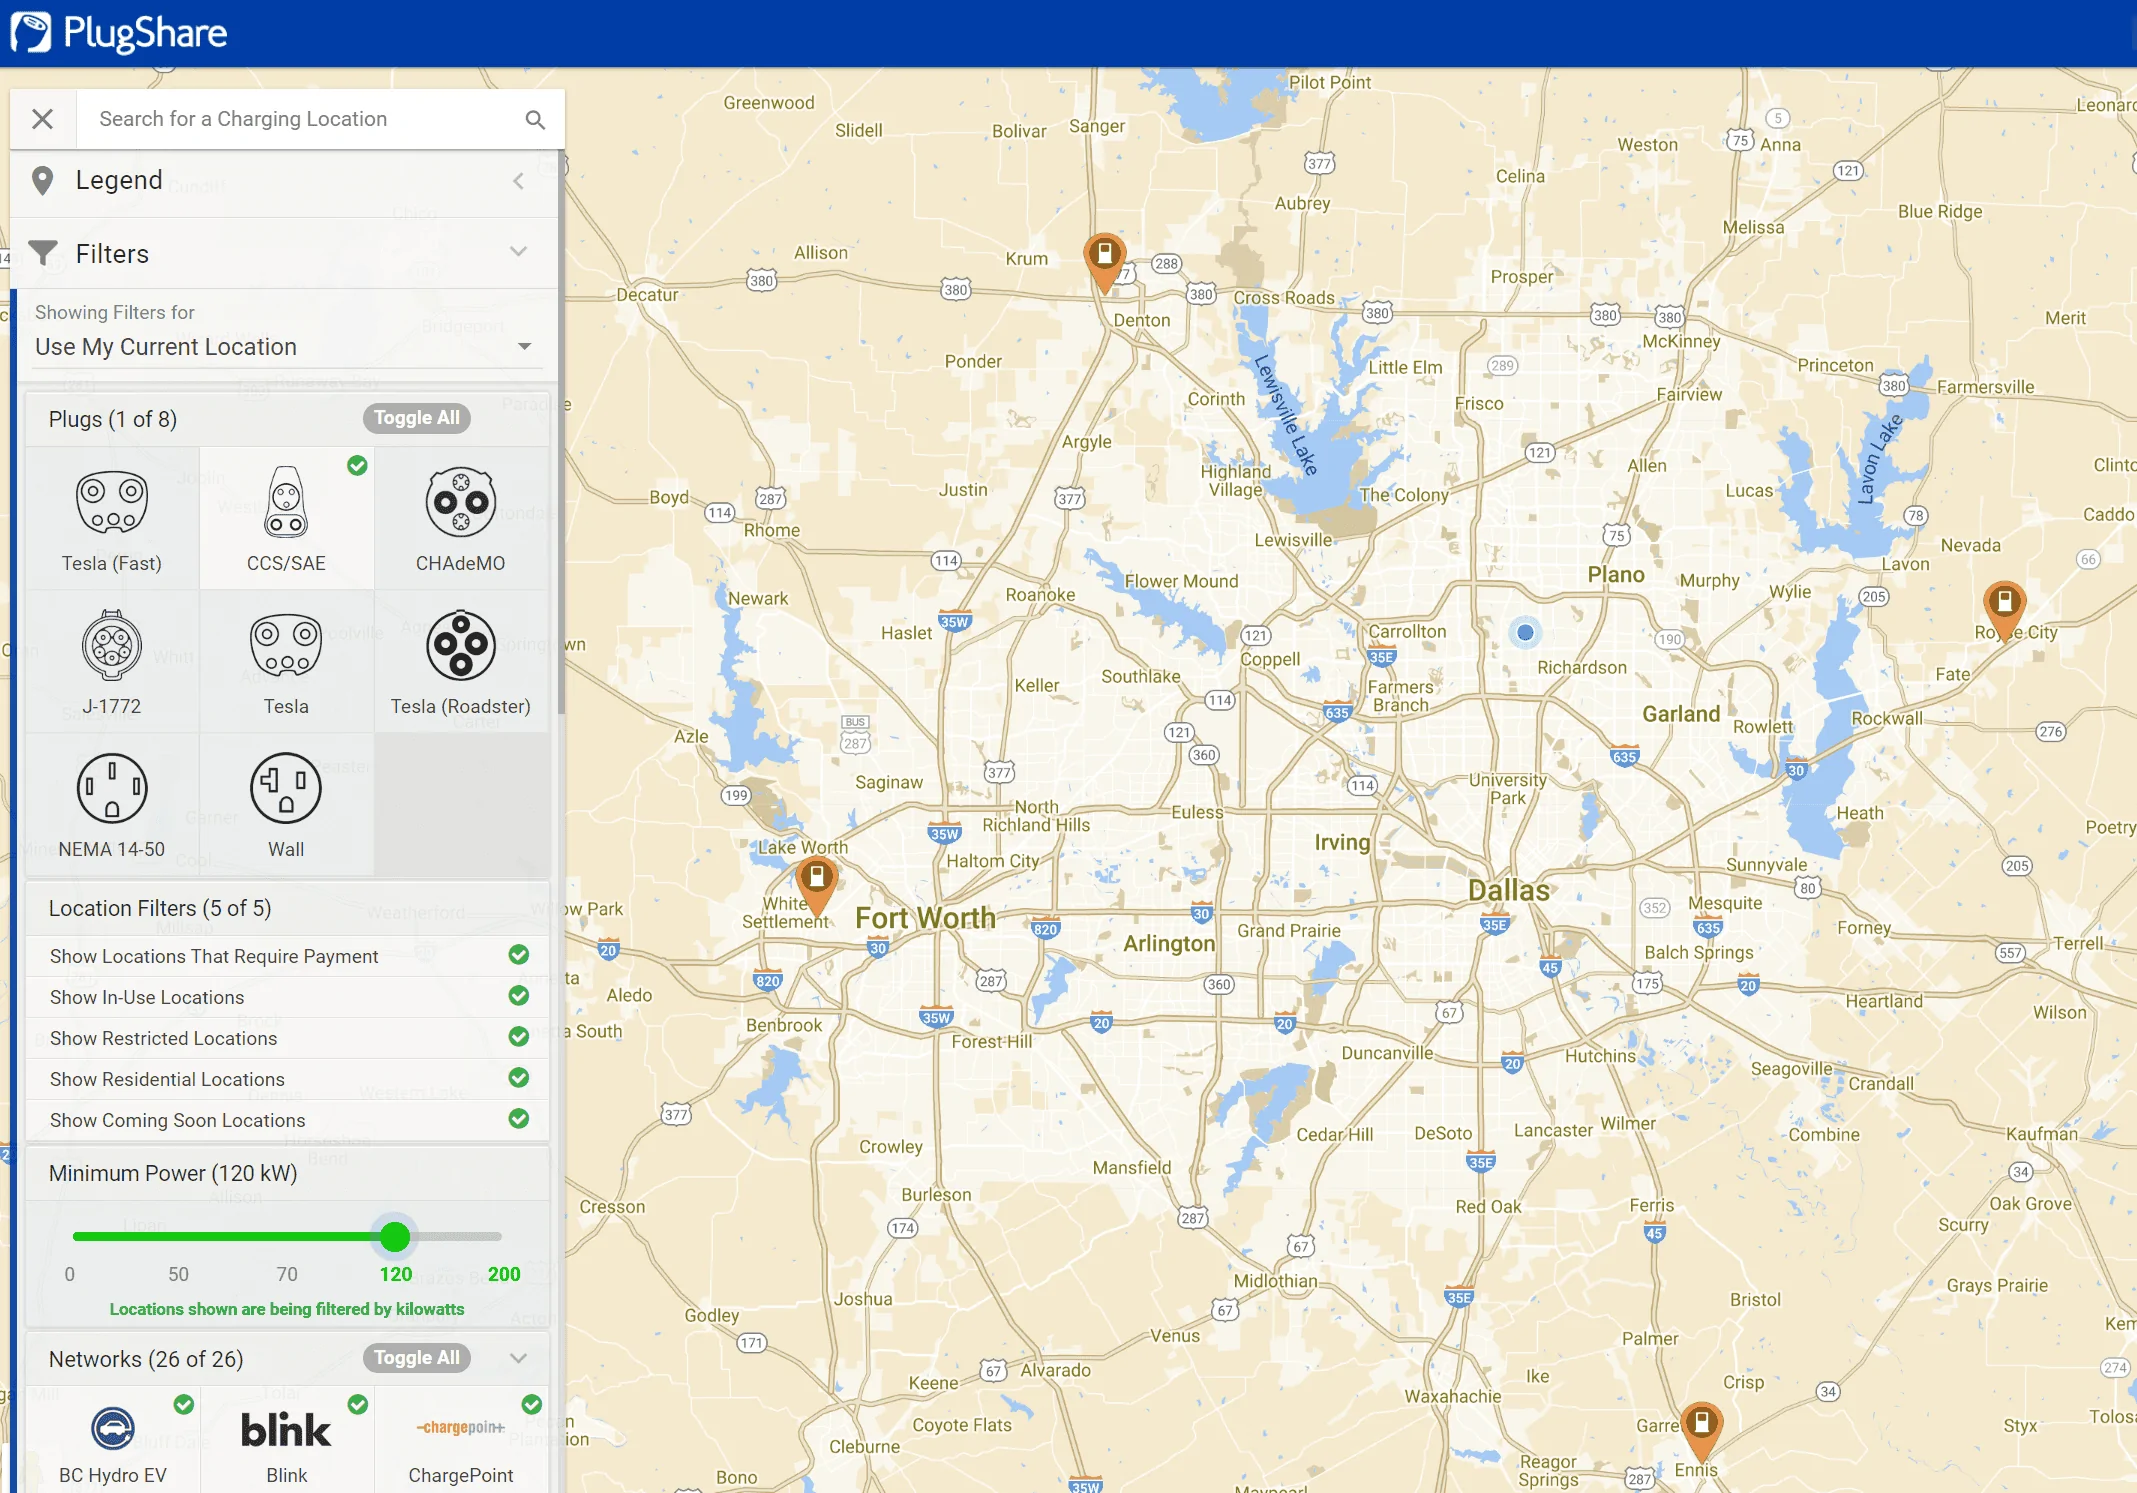Click the Lewisville Lake map label
Screen dimensions: 2137x1493
tap(1286, 414)
